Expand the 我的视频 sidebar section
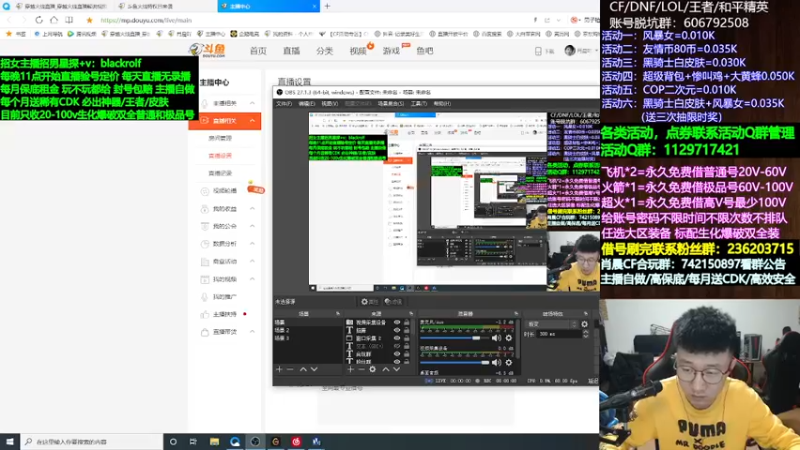 coord(252,279)
